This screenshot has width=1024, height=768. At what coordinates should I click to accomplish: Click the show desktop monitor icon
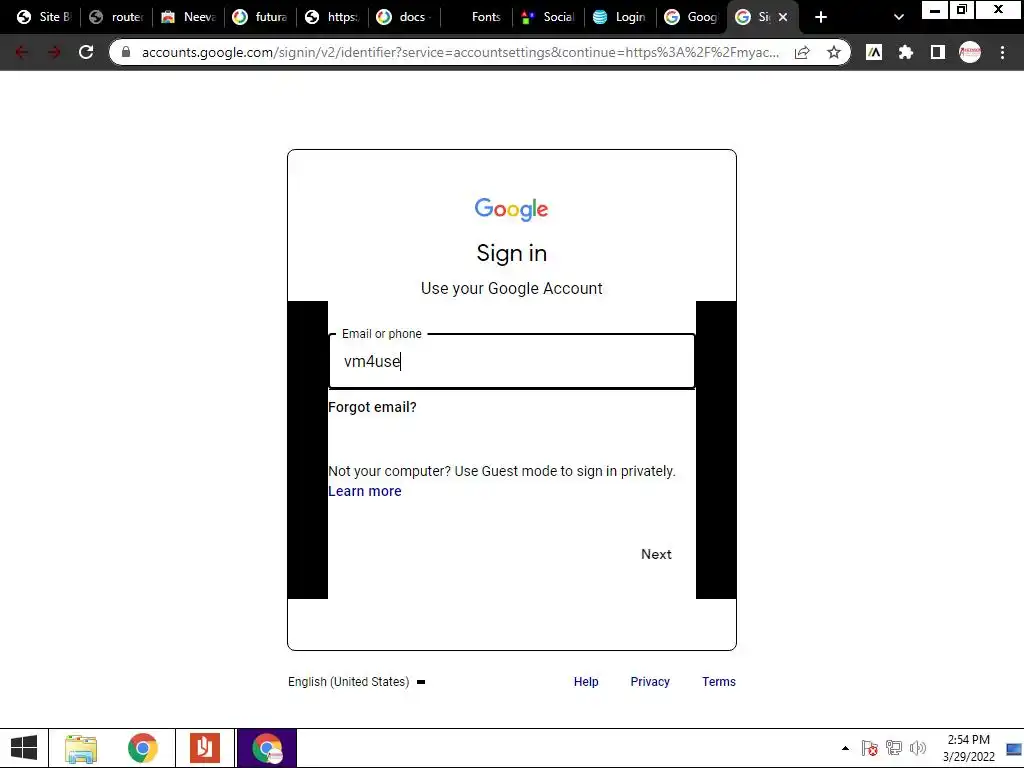click(x=1014, y=748)
